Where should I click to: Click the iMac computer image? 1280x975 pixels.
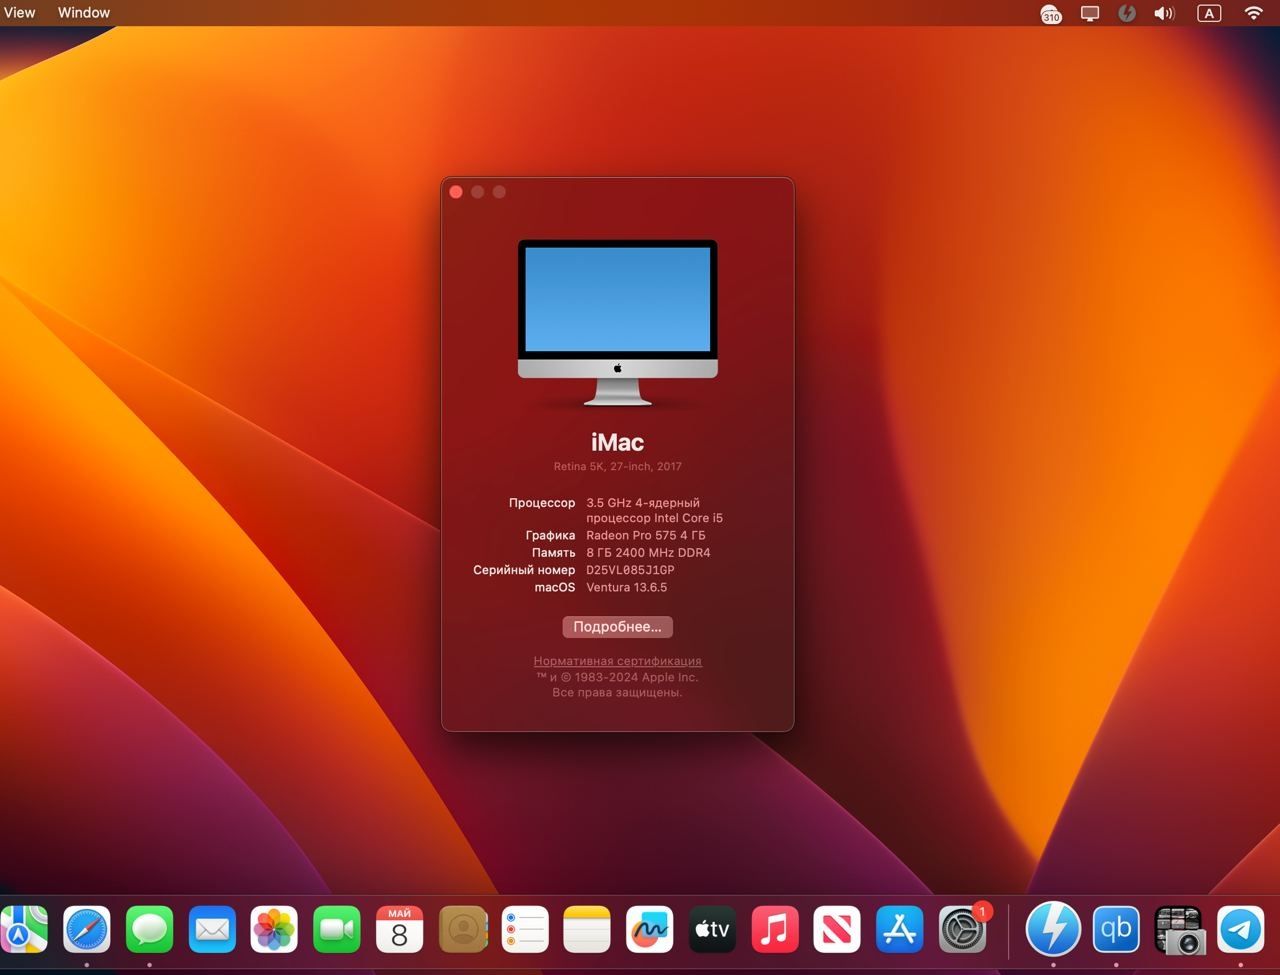click(x=617, y=322)
